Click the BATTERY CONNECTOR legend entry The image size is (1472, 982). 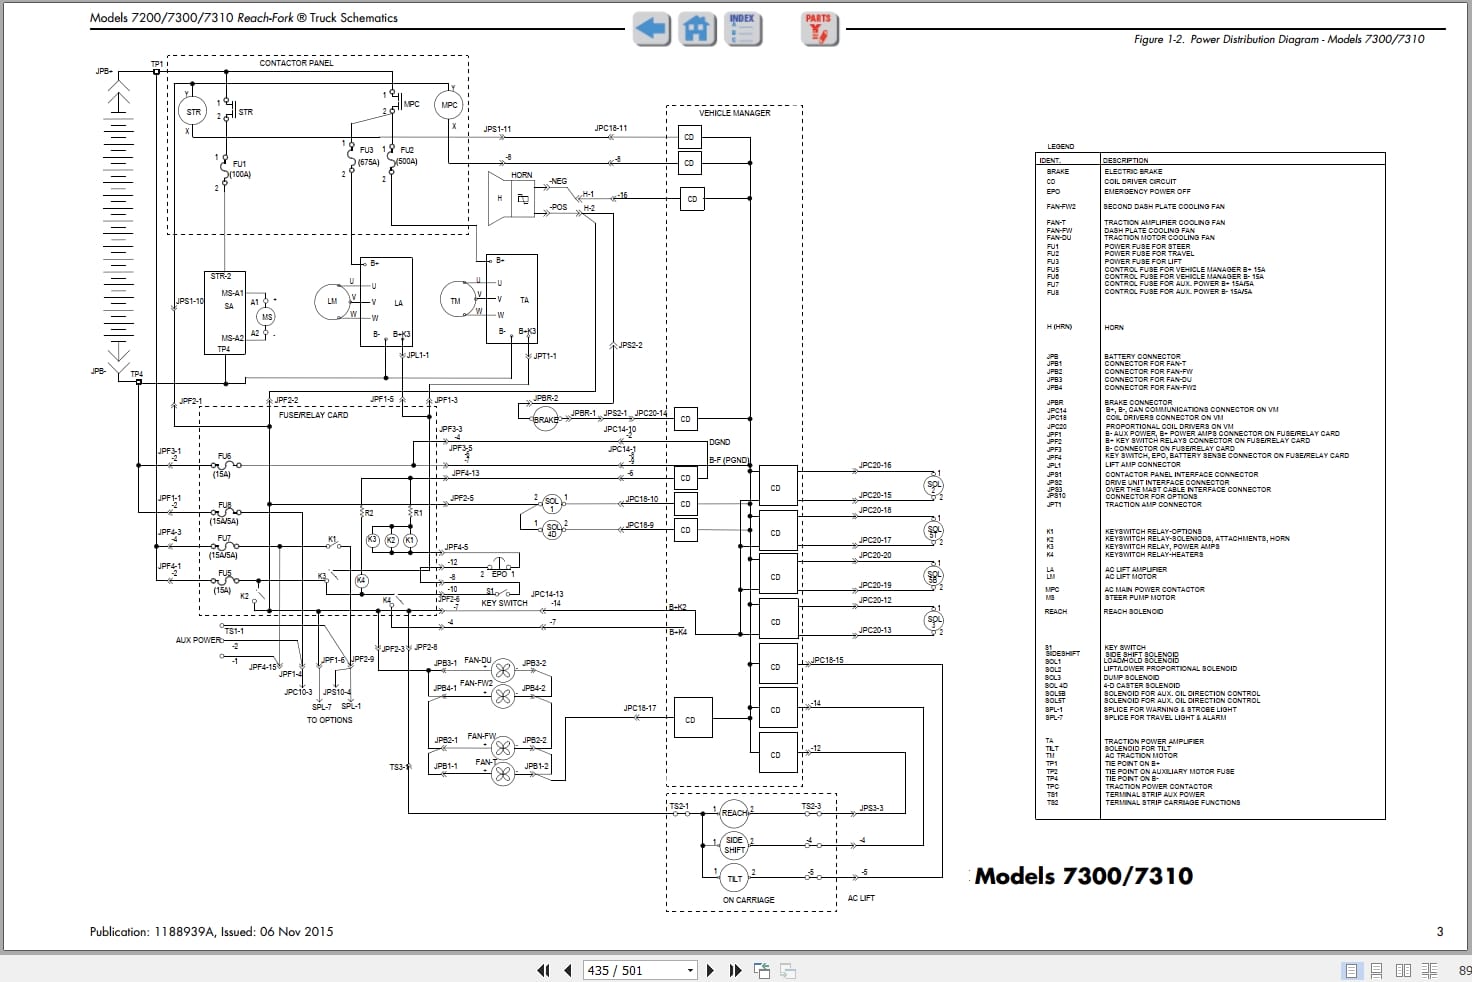tap(1142, 356)
